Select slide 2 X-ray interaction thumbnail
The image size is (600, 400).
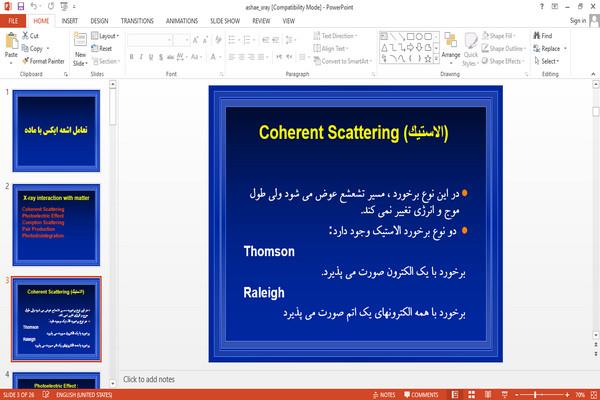click(x=56, y=225)
